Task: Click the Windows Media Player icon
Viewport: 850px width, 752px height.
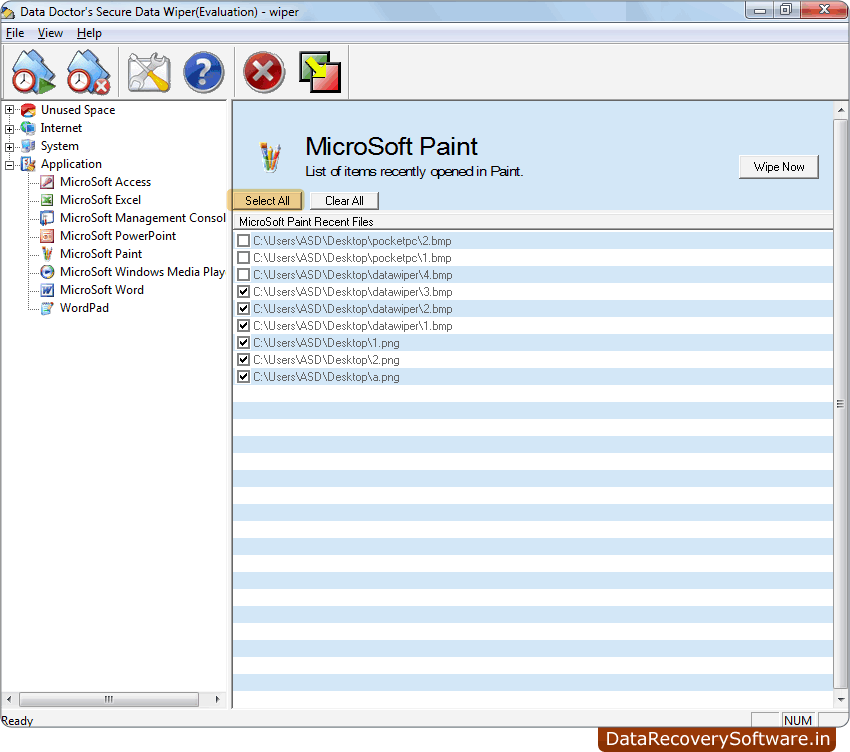Action: (47, 272)
